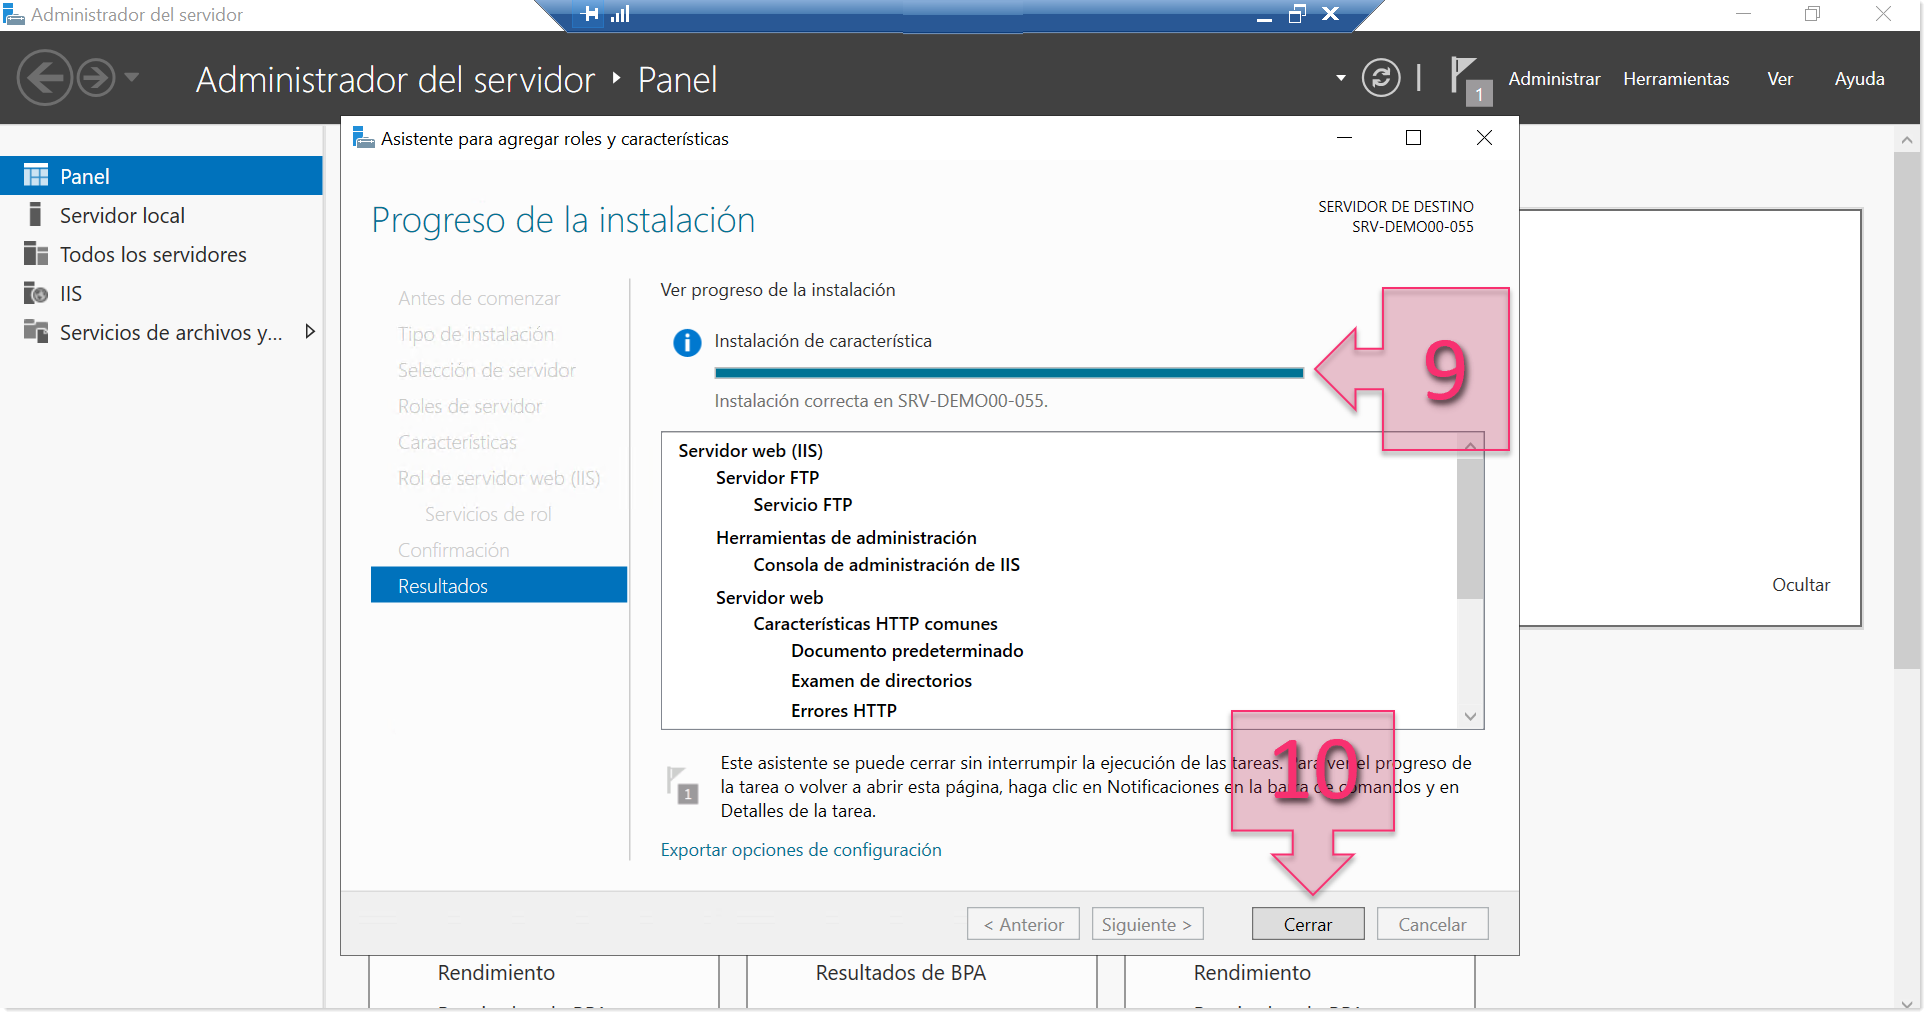Click Exportar opciones de configuración link
1926x1016 pixels.
click(800, 849)
